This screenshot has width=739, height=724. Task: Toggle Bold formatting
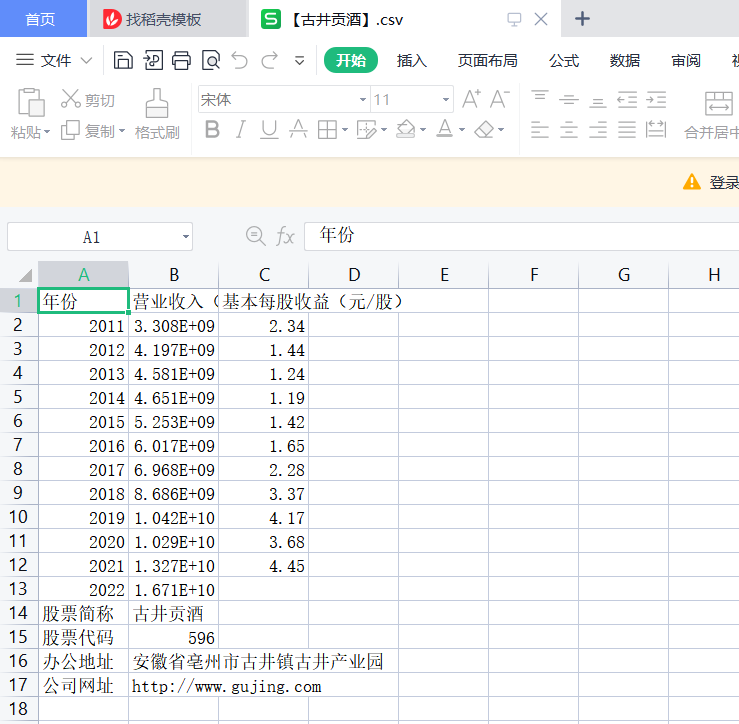coord(213,130)
